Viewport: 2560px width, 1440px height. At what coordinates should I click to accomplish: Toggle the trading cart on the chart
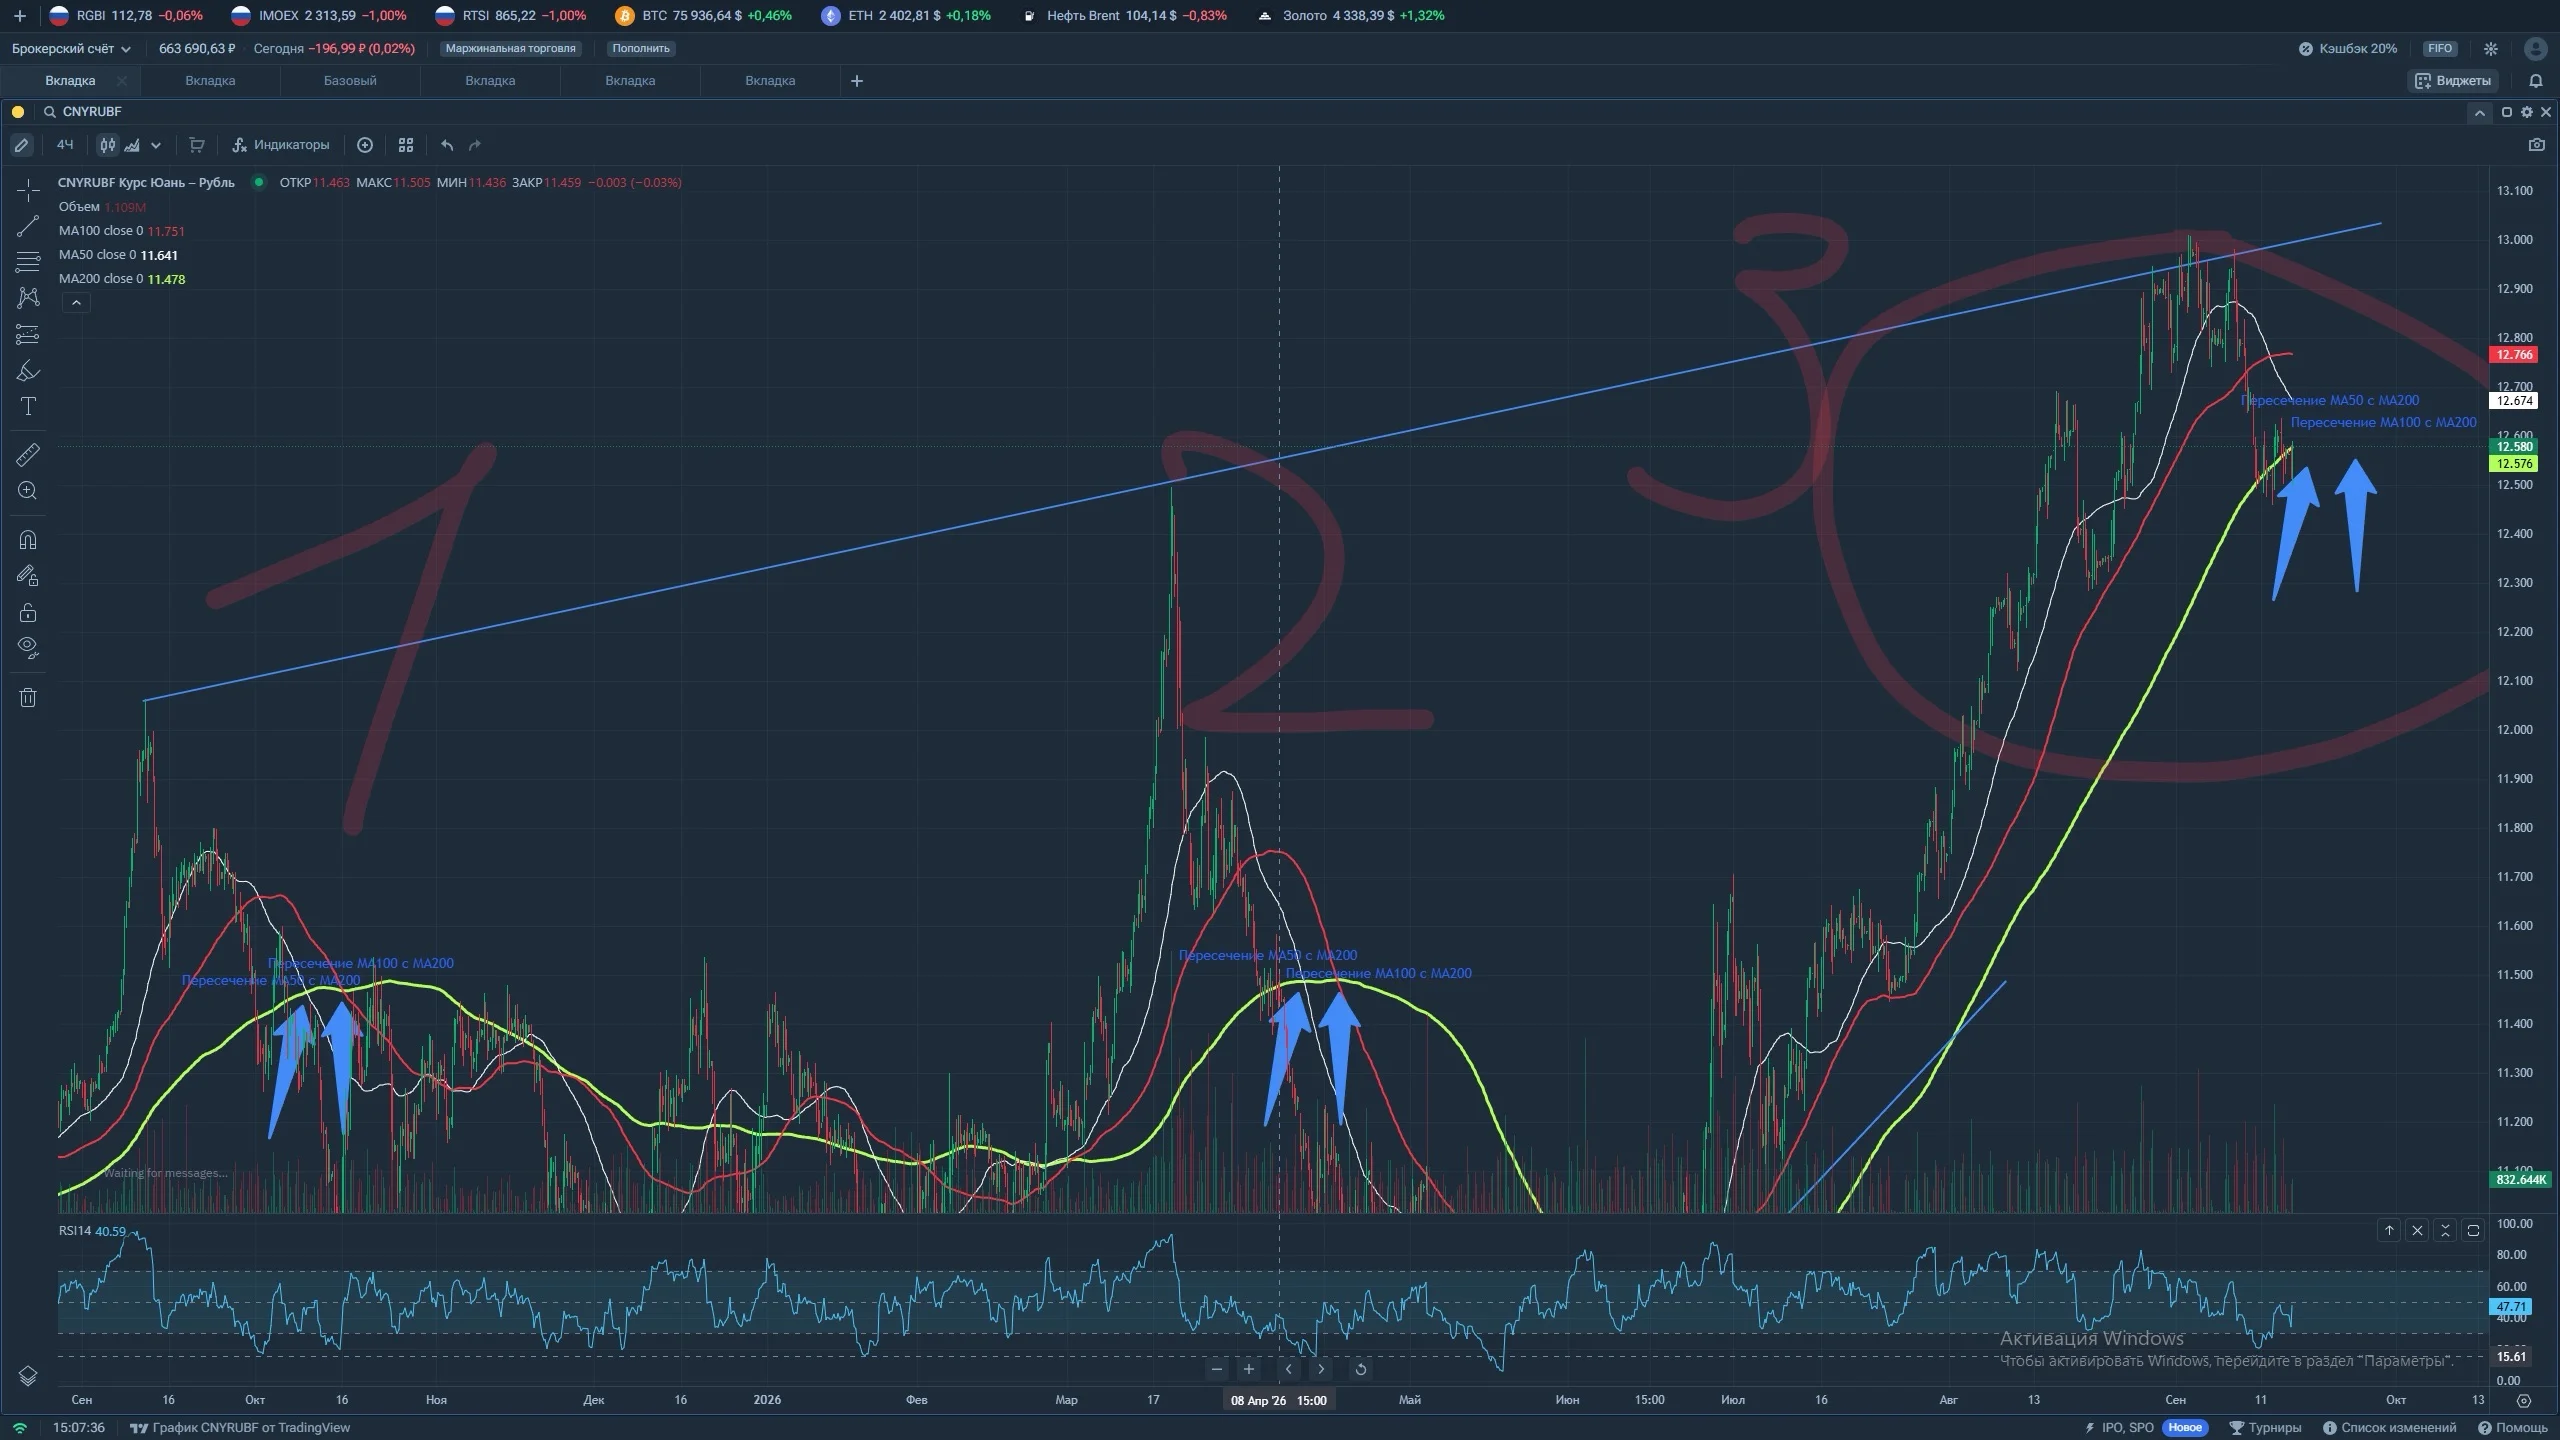[x=197, y=145]
